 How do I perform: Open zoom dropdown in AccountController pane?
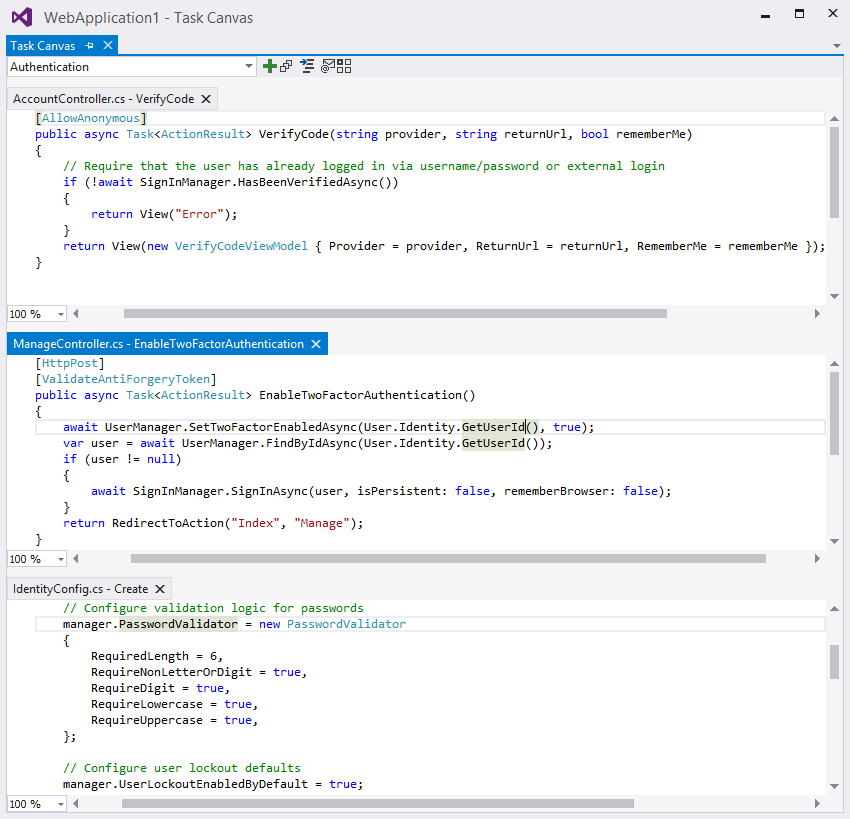(60, 314)
